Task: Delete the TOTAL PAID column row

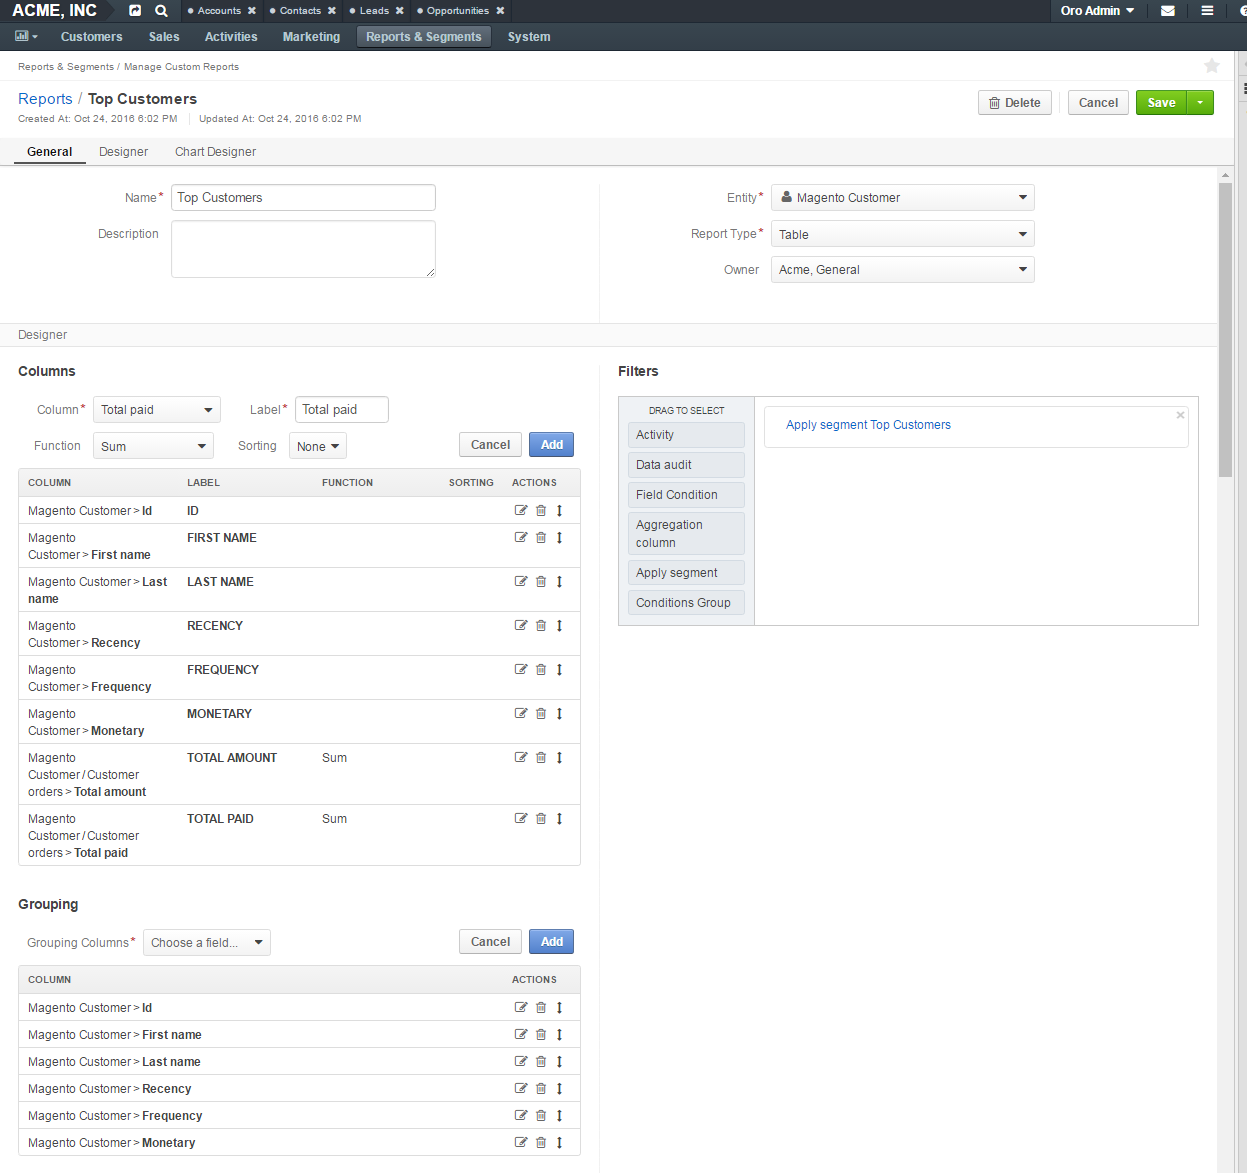Action: (541, 818)
